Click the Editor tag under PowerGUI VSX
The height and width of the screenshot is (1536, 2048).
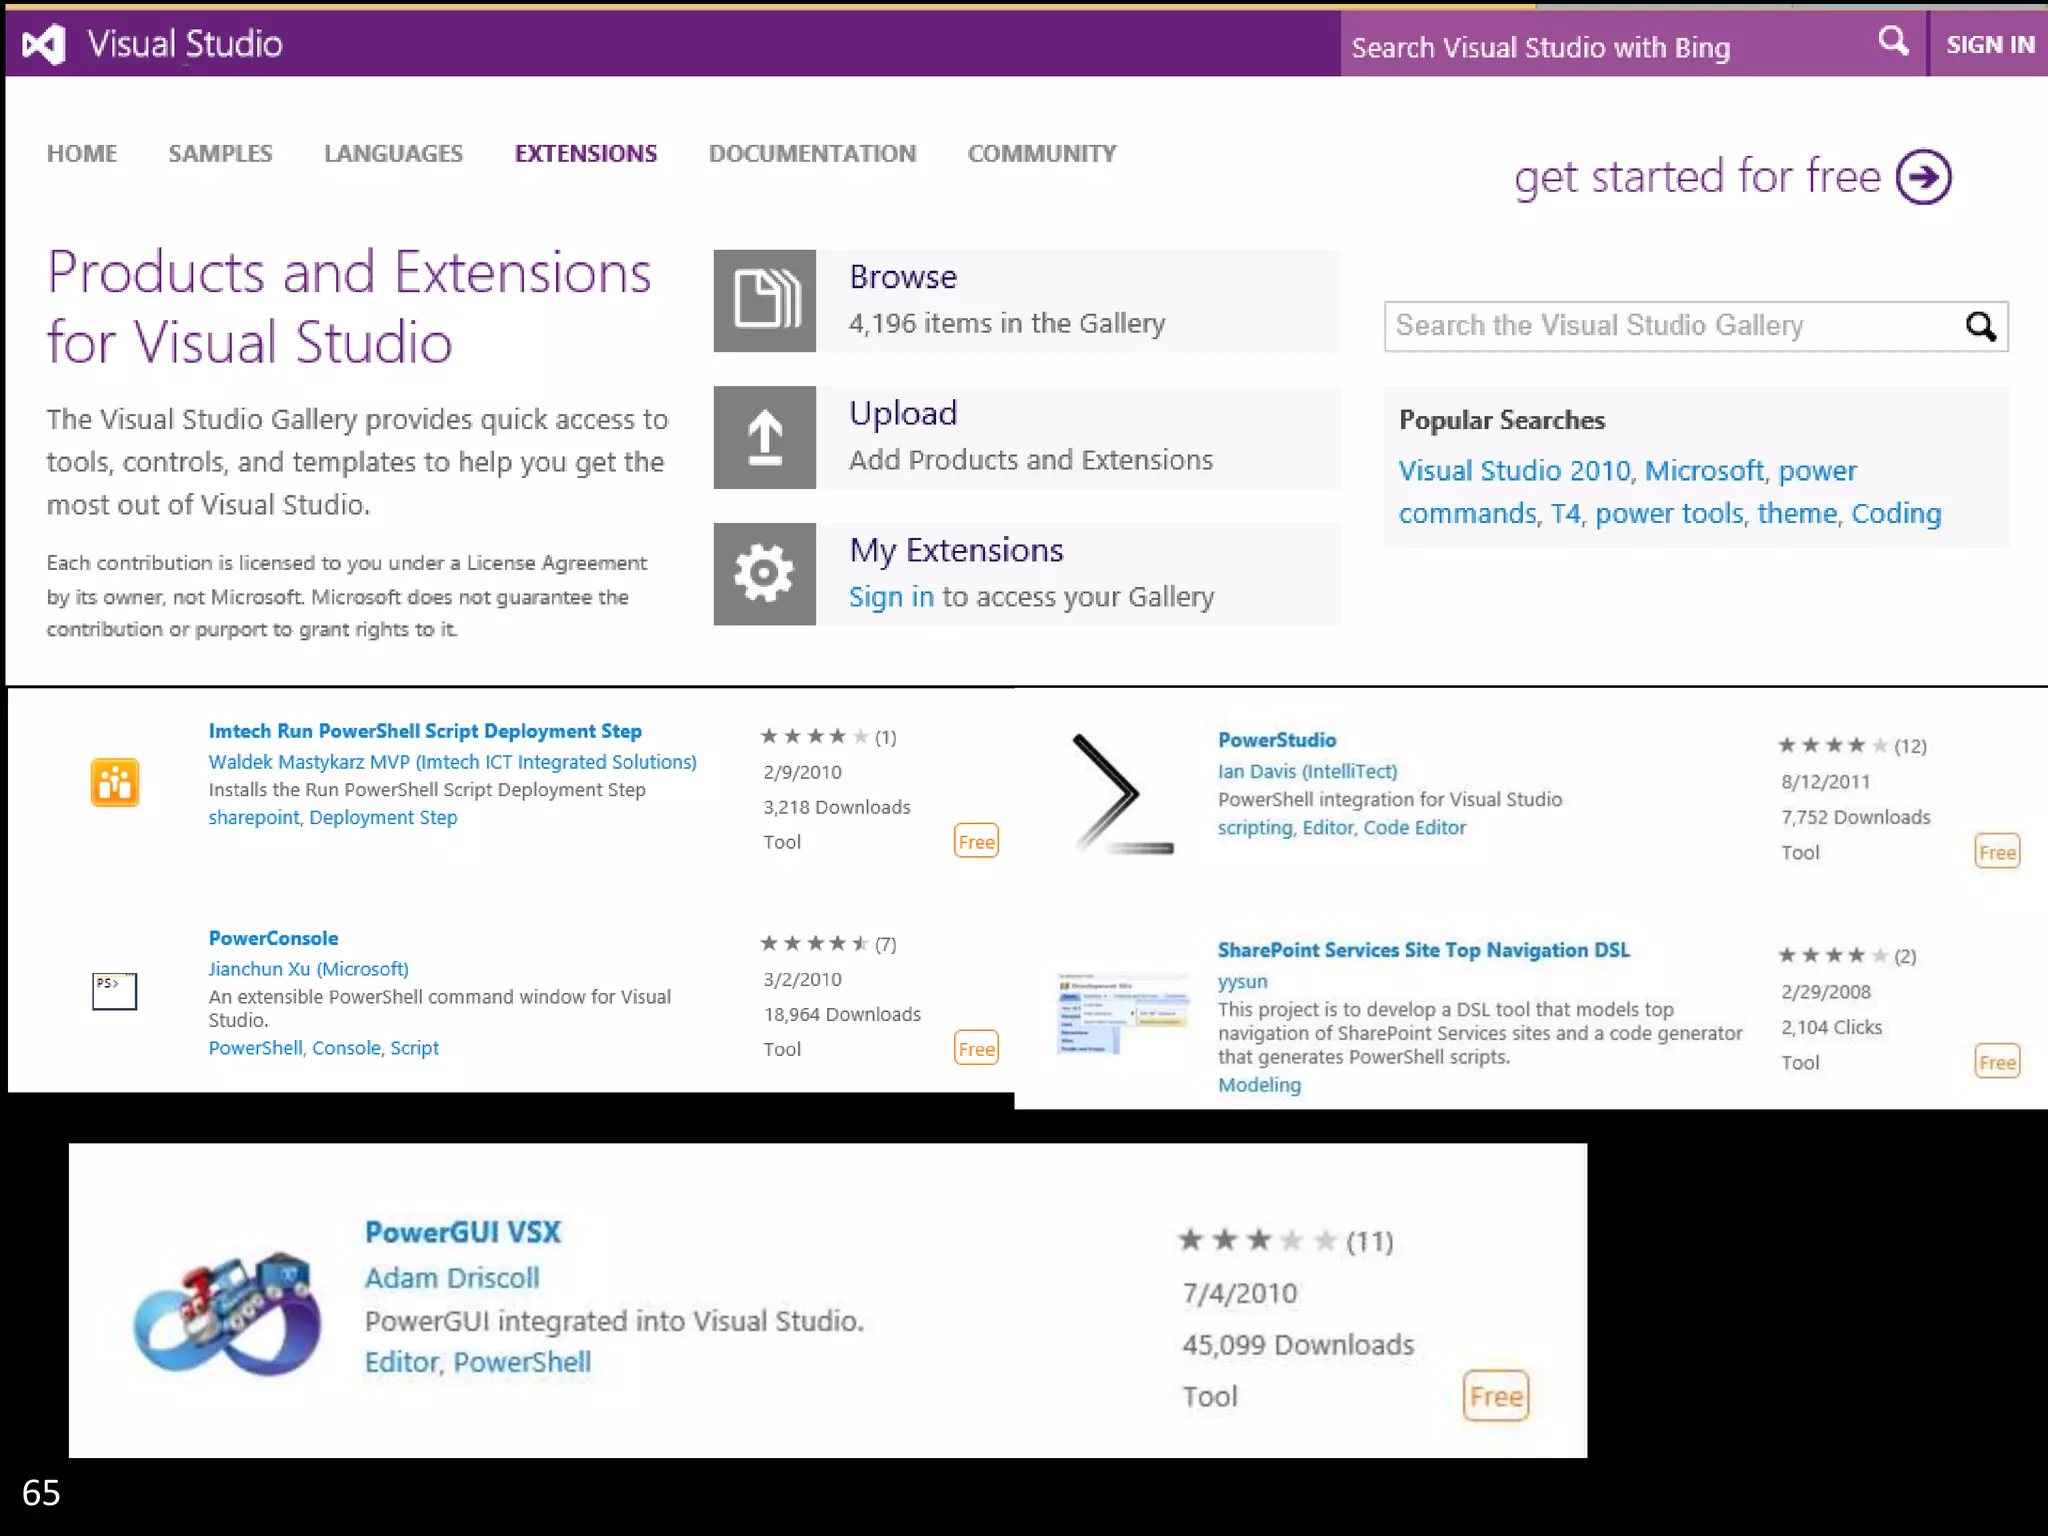point(401,1362)
